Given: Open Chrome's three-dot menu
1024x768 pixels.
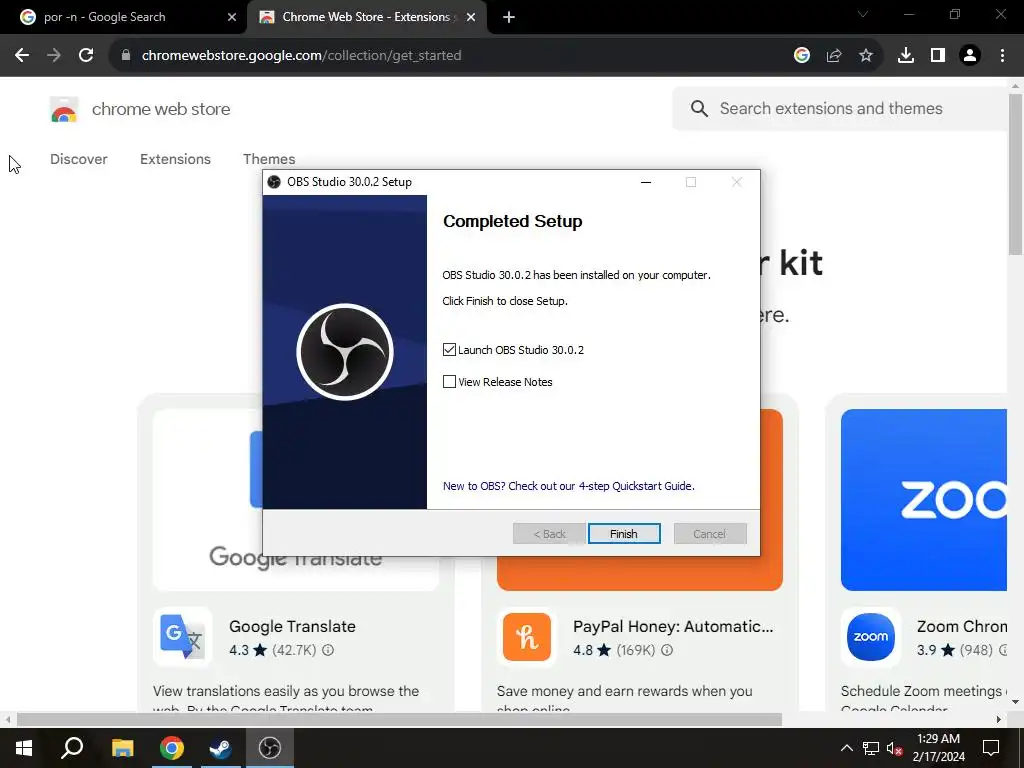Looking at the screenshot, I should [1002, 56].
